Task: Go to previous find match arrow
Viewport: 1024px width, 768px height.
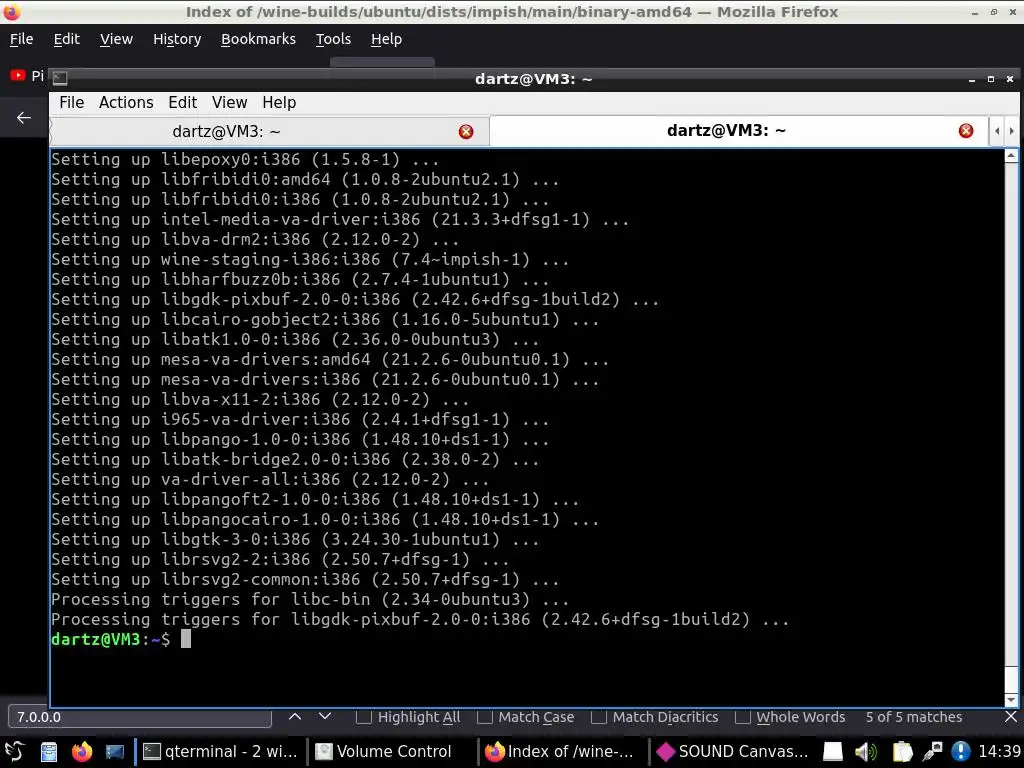Action: click(x=295, y=716)
